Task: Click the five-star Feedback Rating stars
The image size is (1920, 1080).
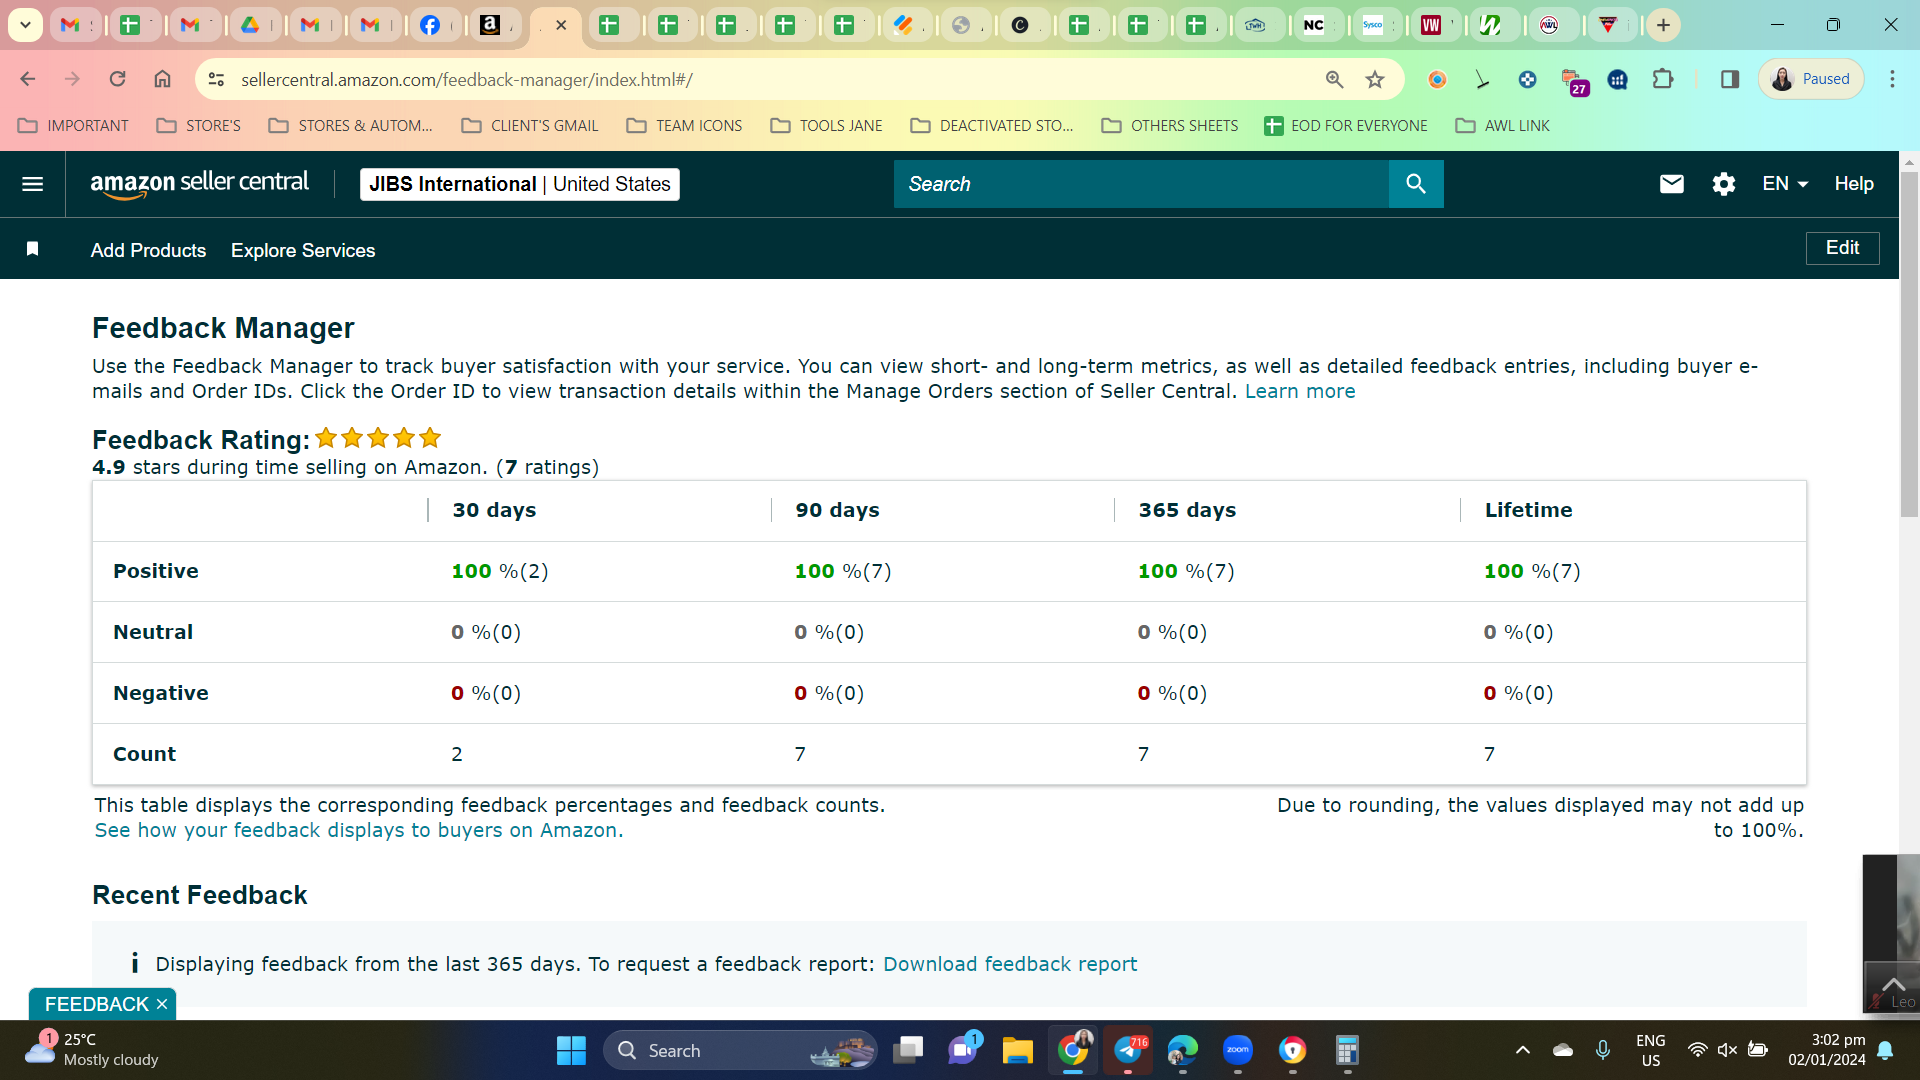Action: 378,438
